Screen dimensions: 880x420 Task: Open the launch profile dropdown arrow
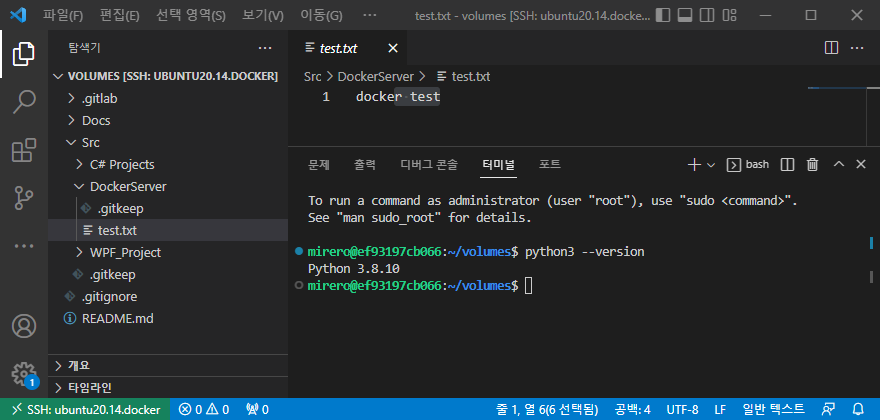coord(711,165)
